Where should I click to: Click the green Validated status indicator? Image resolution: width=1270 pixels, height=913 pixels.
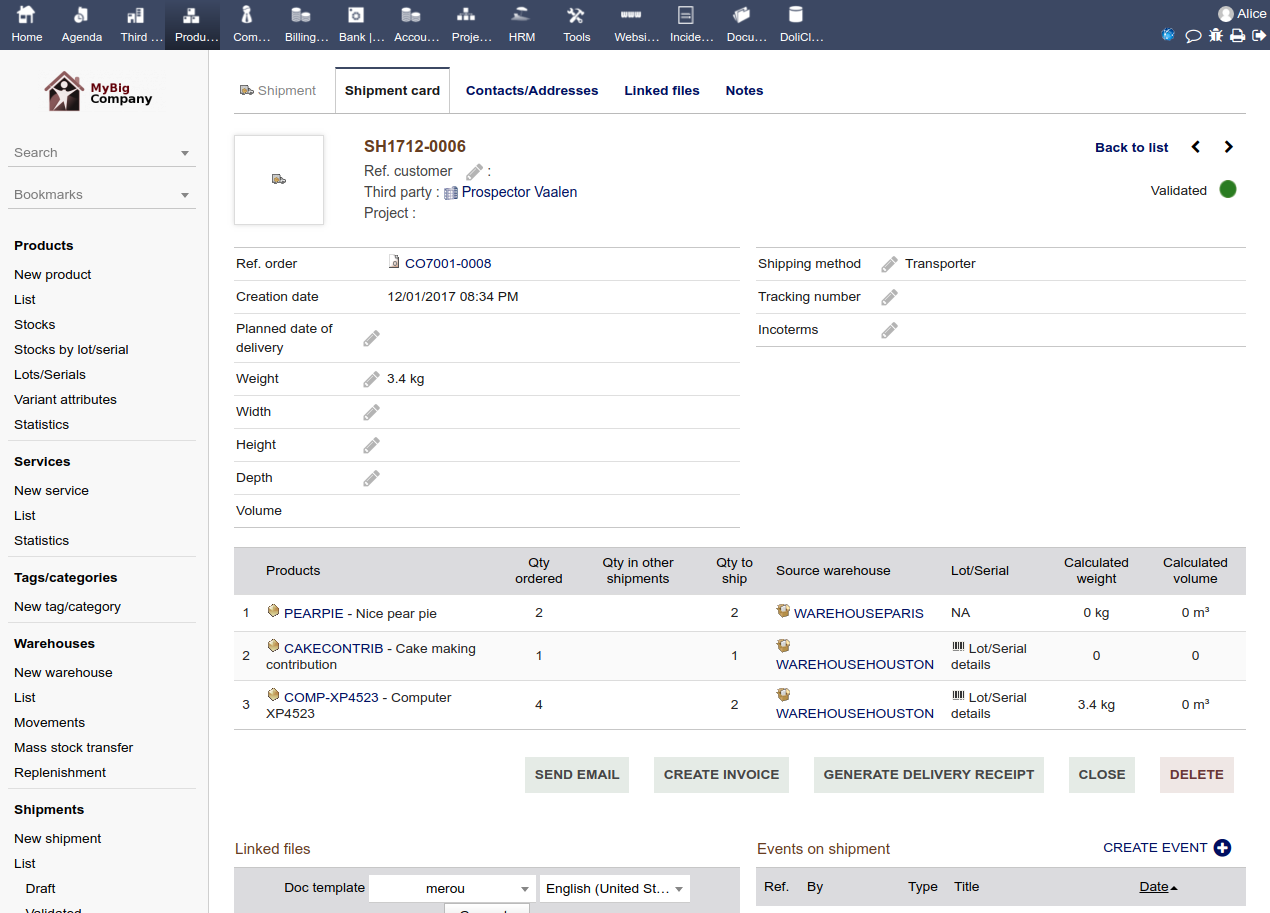point(1228,190)
